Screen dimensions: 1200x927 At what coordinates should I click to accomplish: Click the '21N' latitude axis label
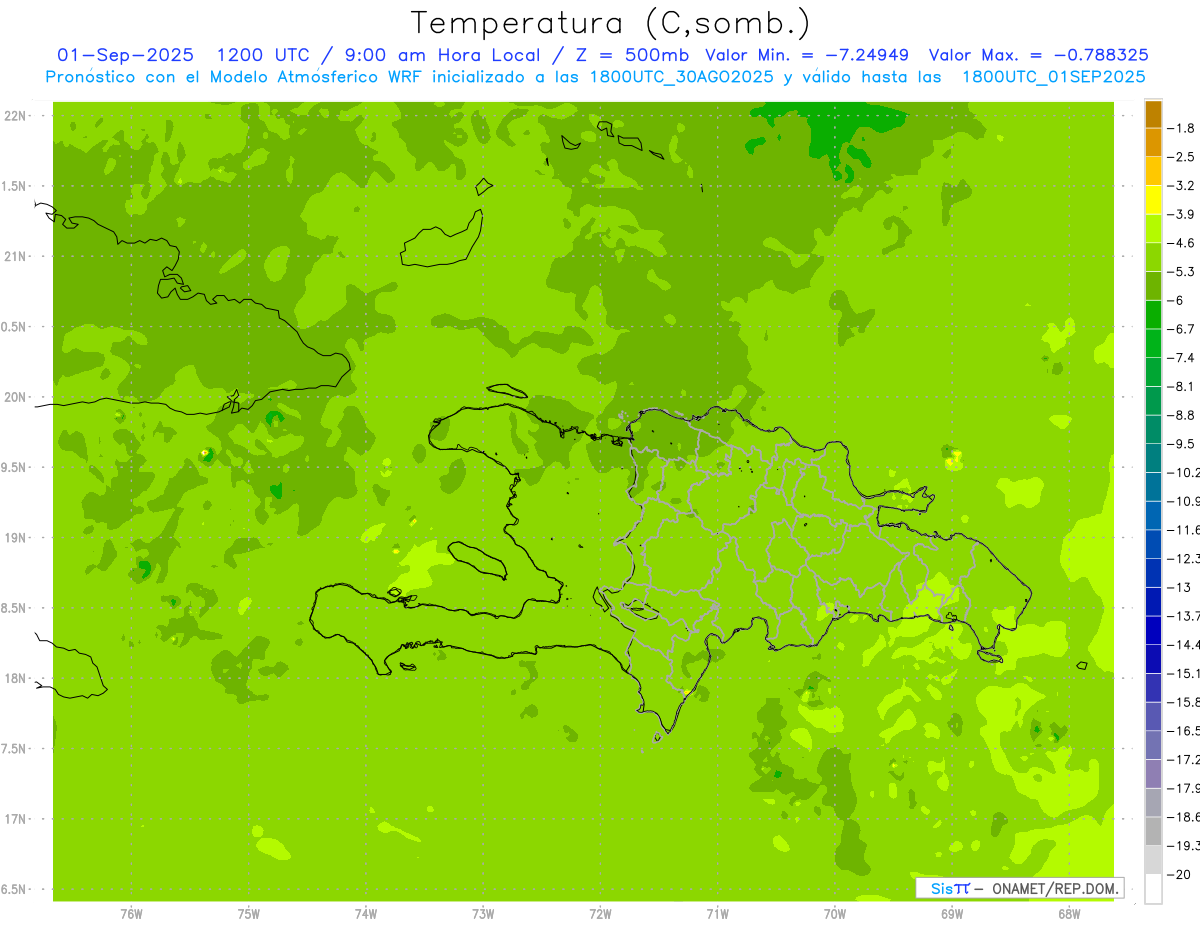pos(15,256)
